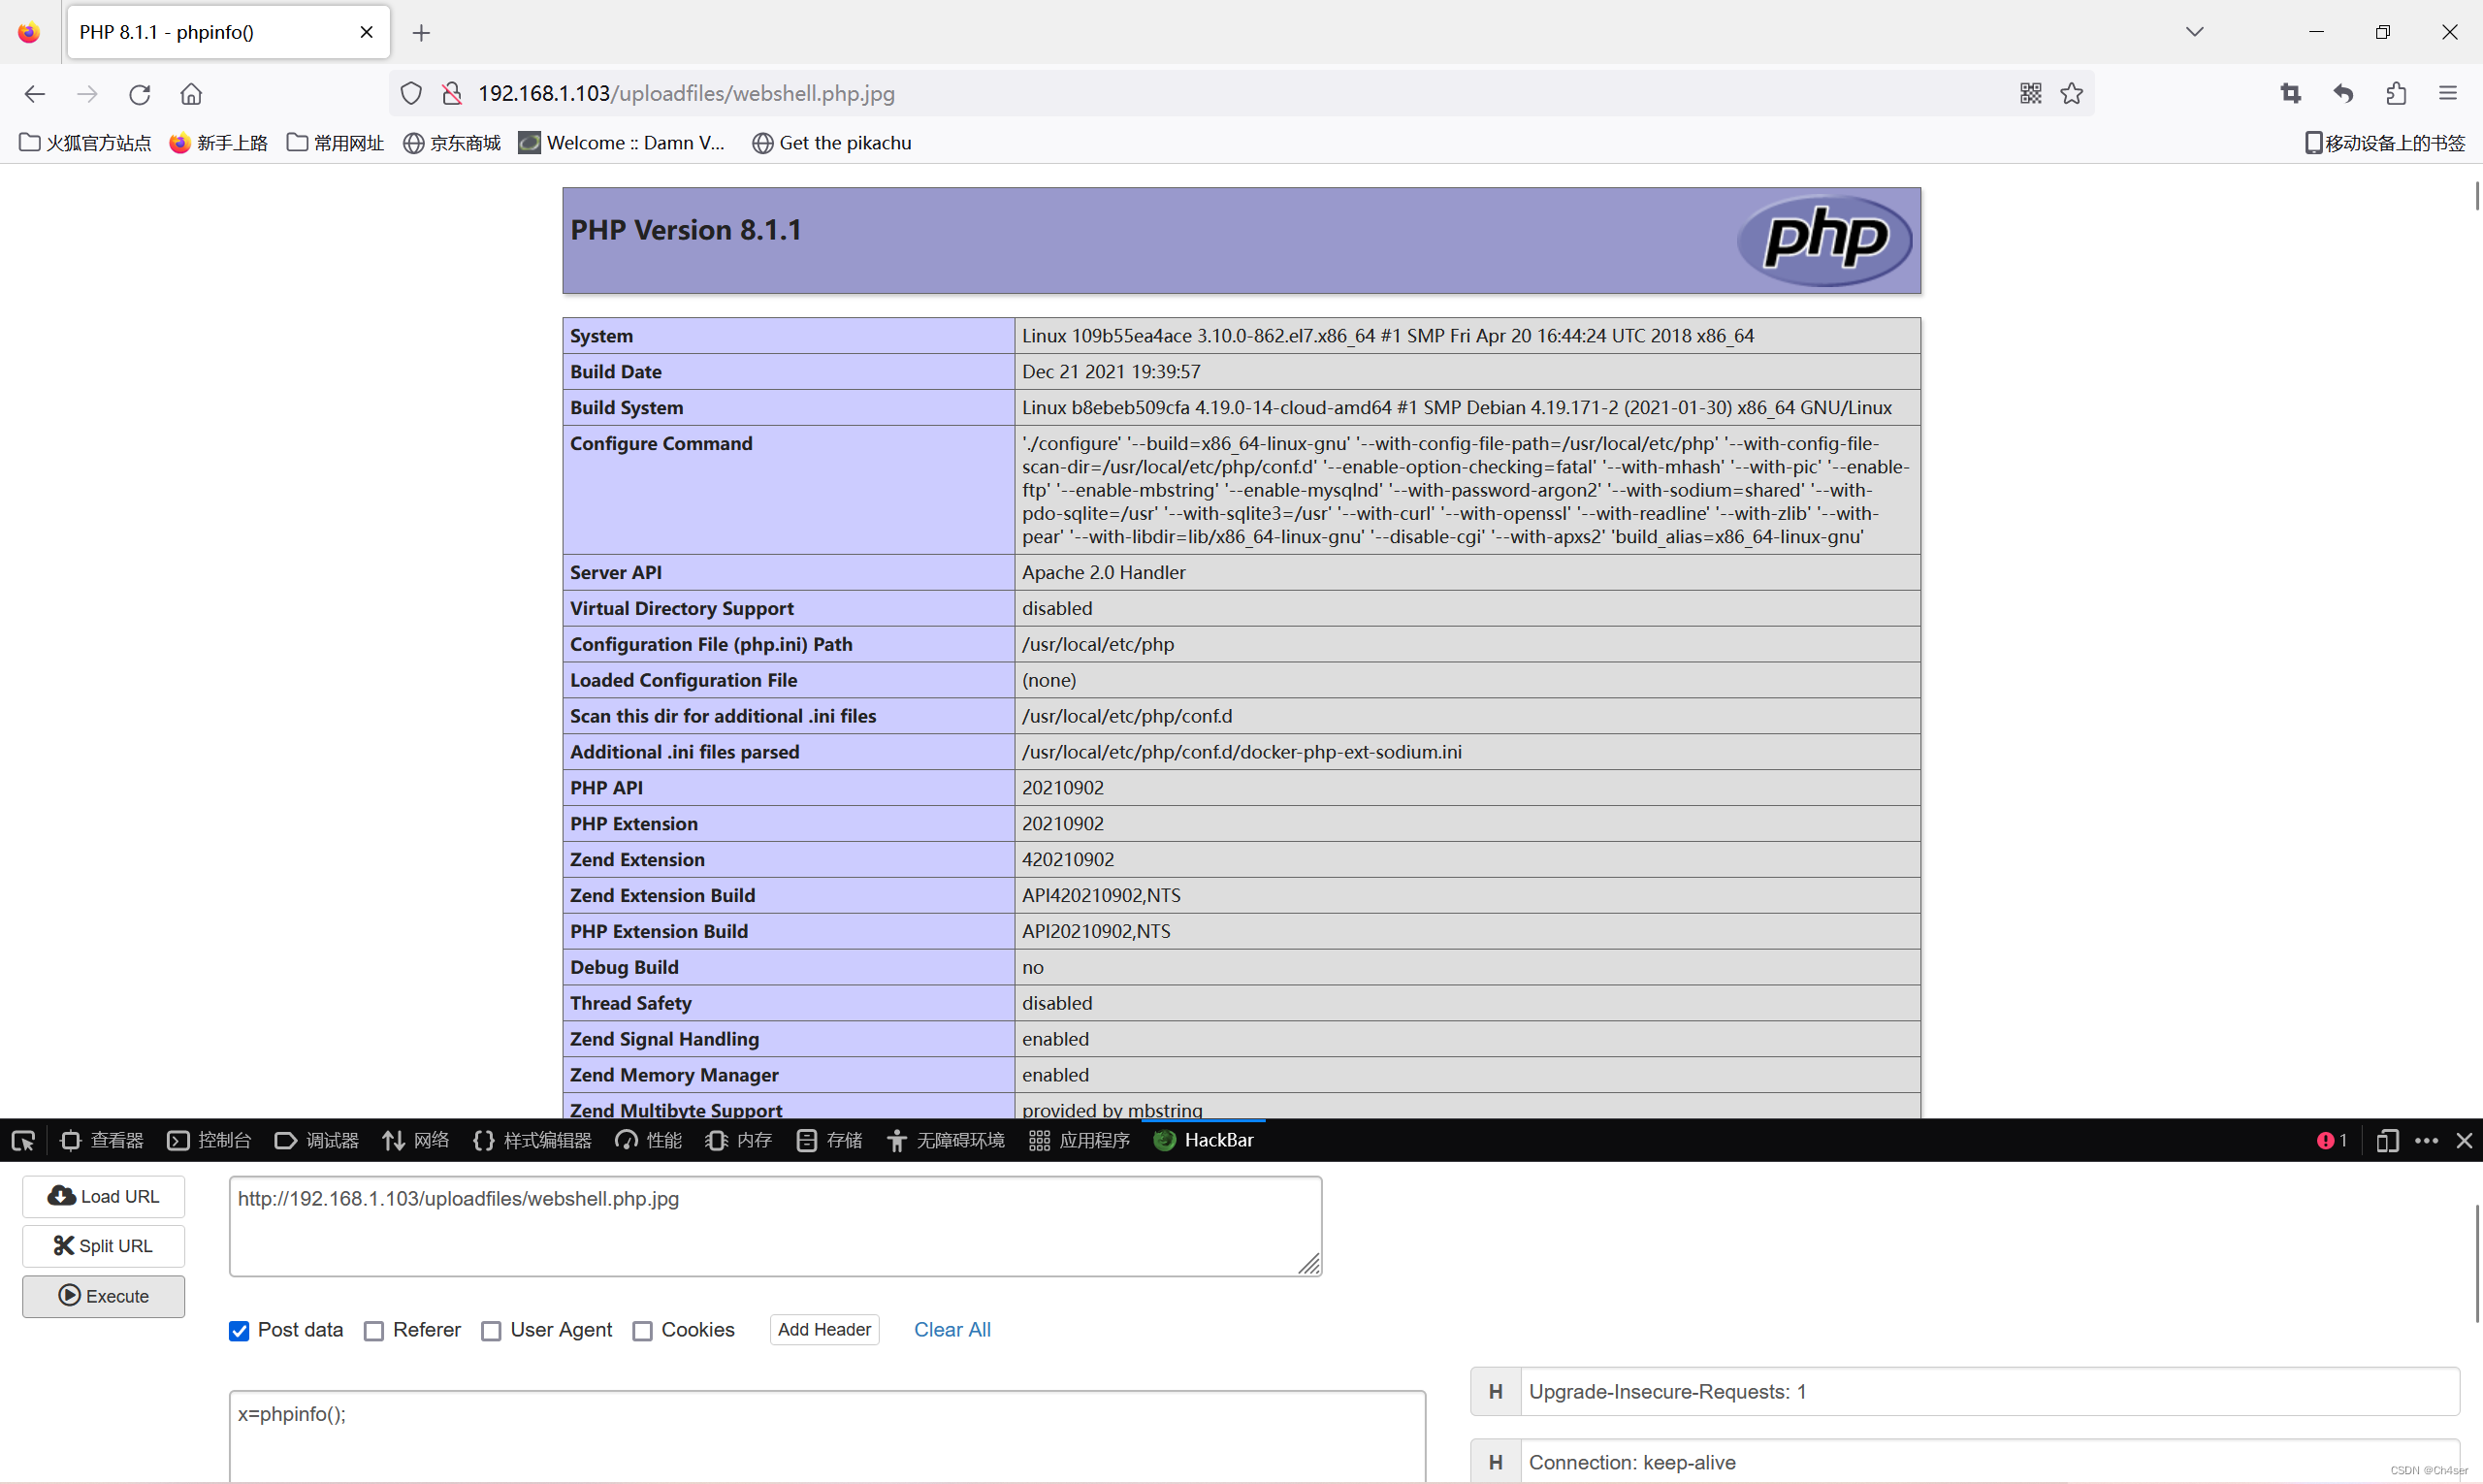Click the Firefox home button

(191, 93)
